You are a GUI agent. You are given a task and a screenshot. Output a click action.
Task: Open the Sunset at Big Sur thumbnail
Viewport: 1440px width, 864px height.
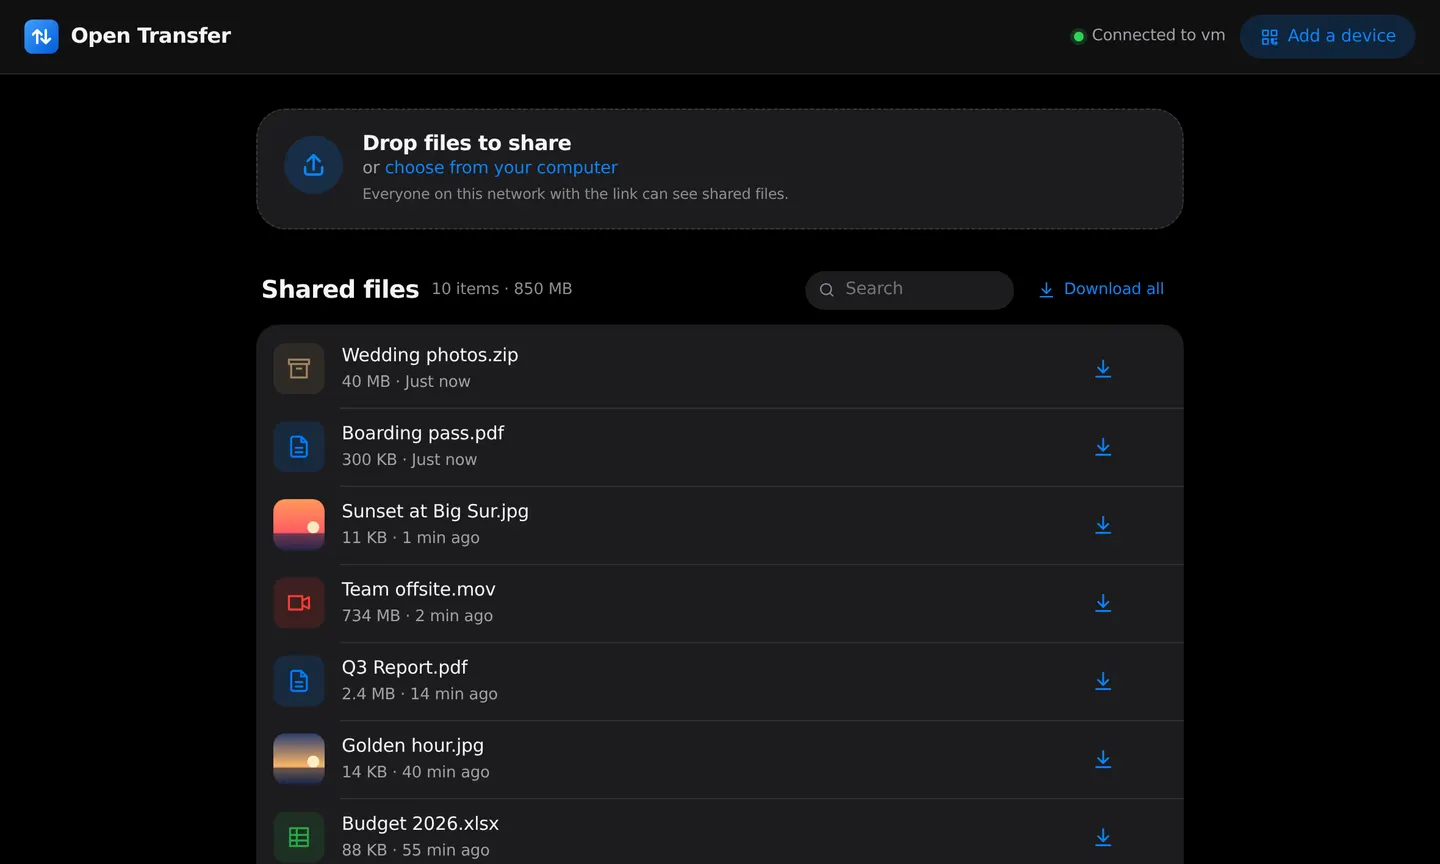click(299, 525)
